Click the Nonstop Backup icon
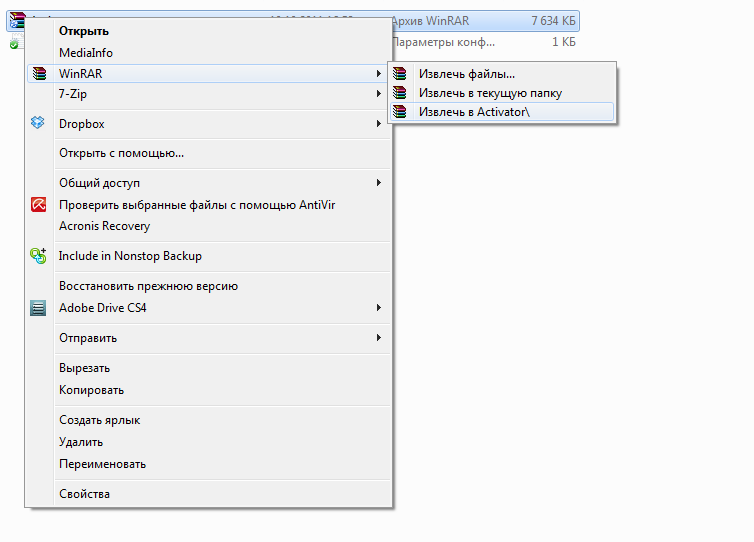This screenshot has height=542, width=754. point(38,256)
